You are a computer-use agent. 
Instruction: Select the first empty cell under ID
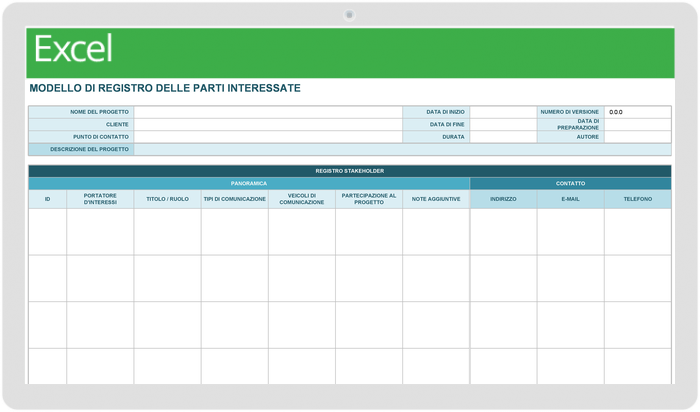tap(48, 232)
